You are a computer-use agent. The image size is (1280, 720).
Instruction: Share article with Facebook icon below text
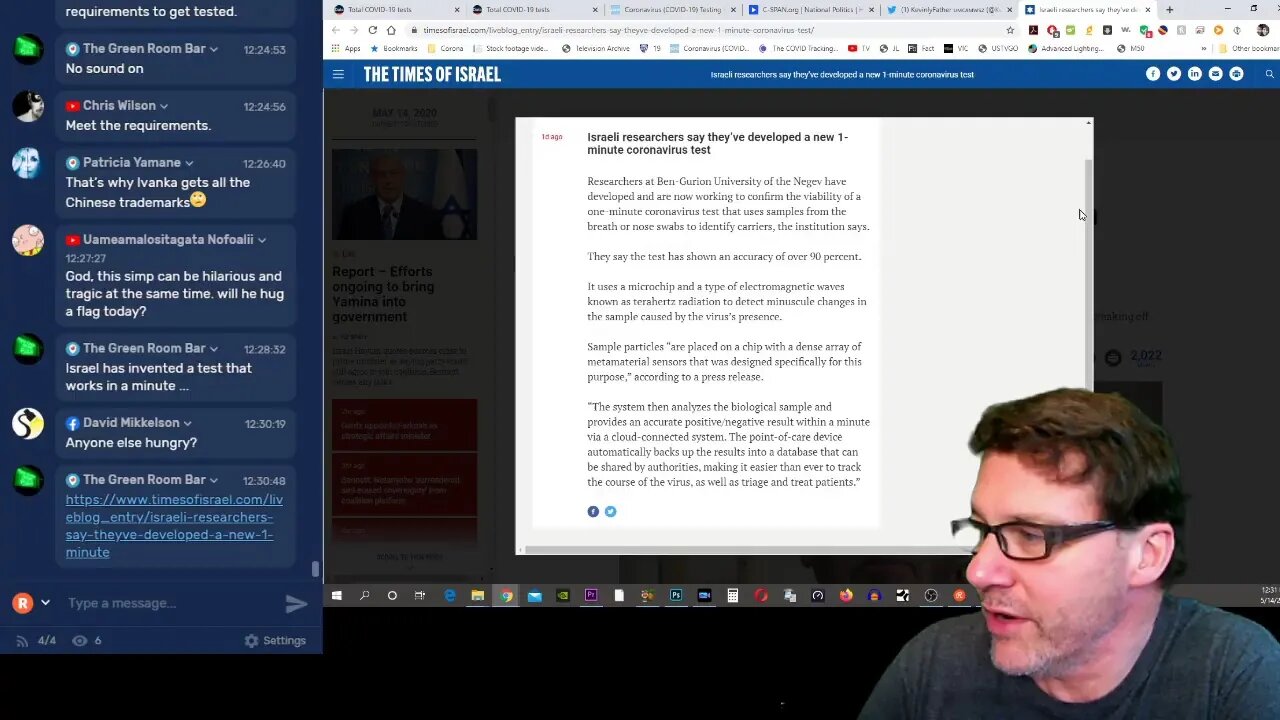click(593, 511)
